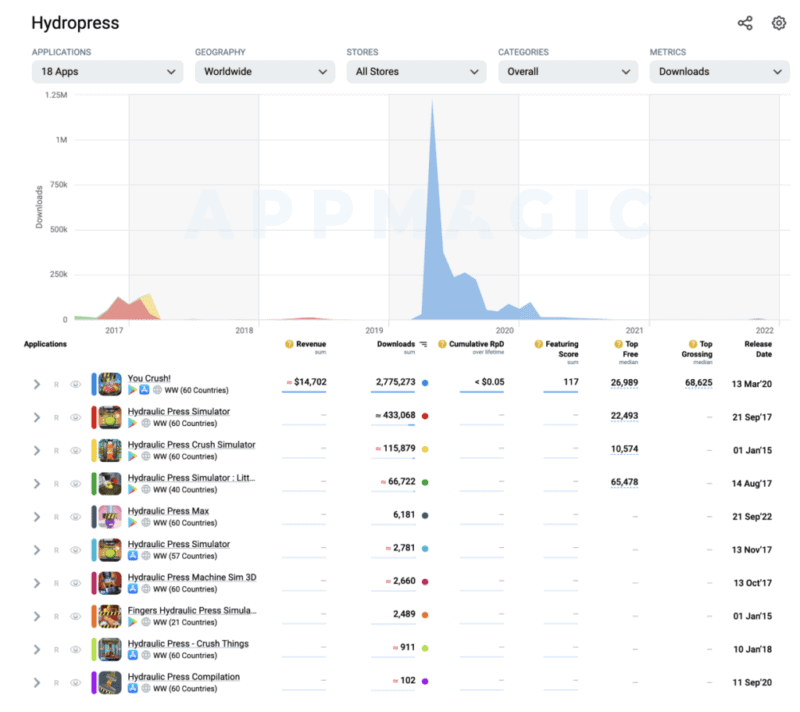The width and height of the screenshot is (800, 712).
Task: Toggle visibility eye for Hydraulic Press Max
Action: 75,517
